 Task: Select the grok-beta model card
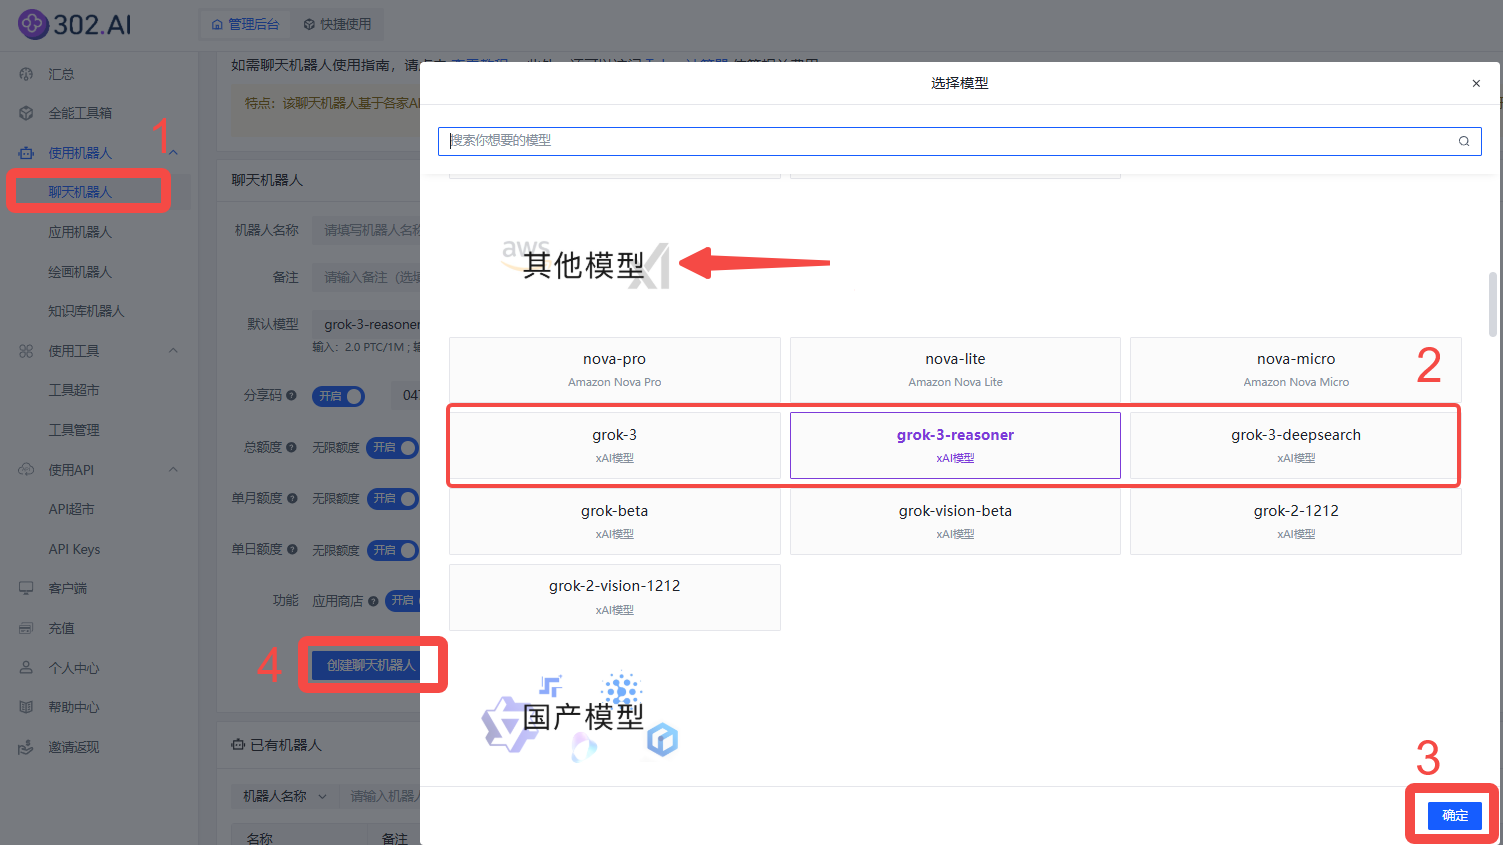pyautogui.click(x=615, y=521)
